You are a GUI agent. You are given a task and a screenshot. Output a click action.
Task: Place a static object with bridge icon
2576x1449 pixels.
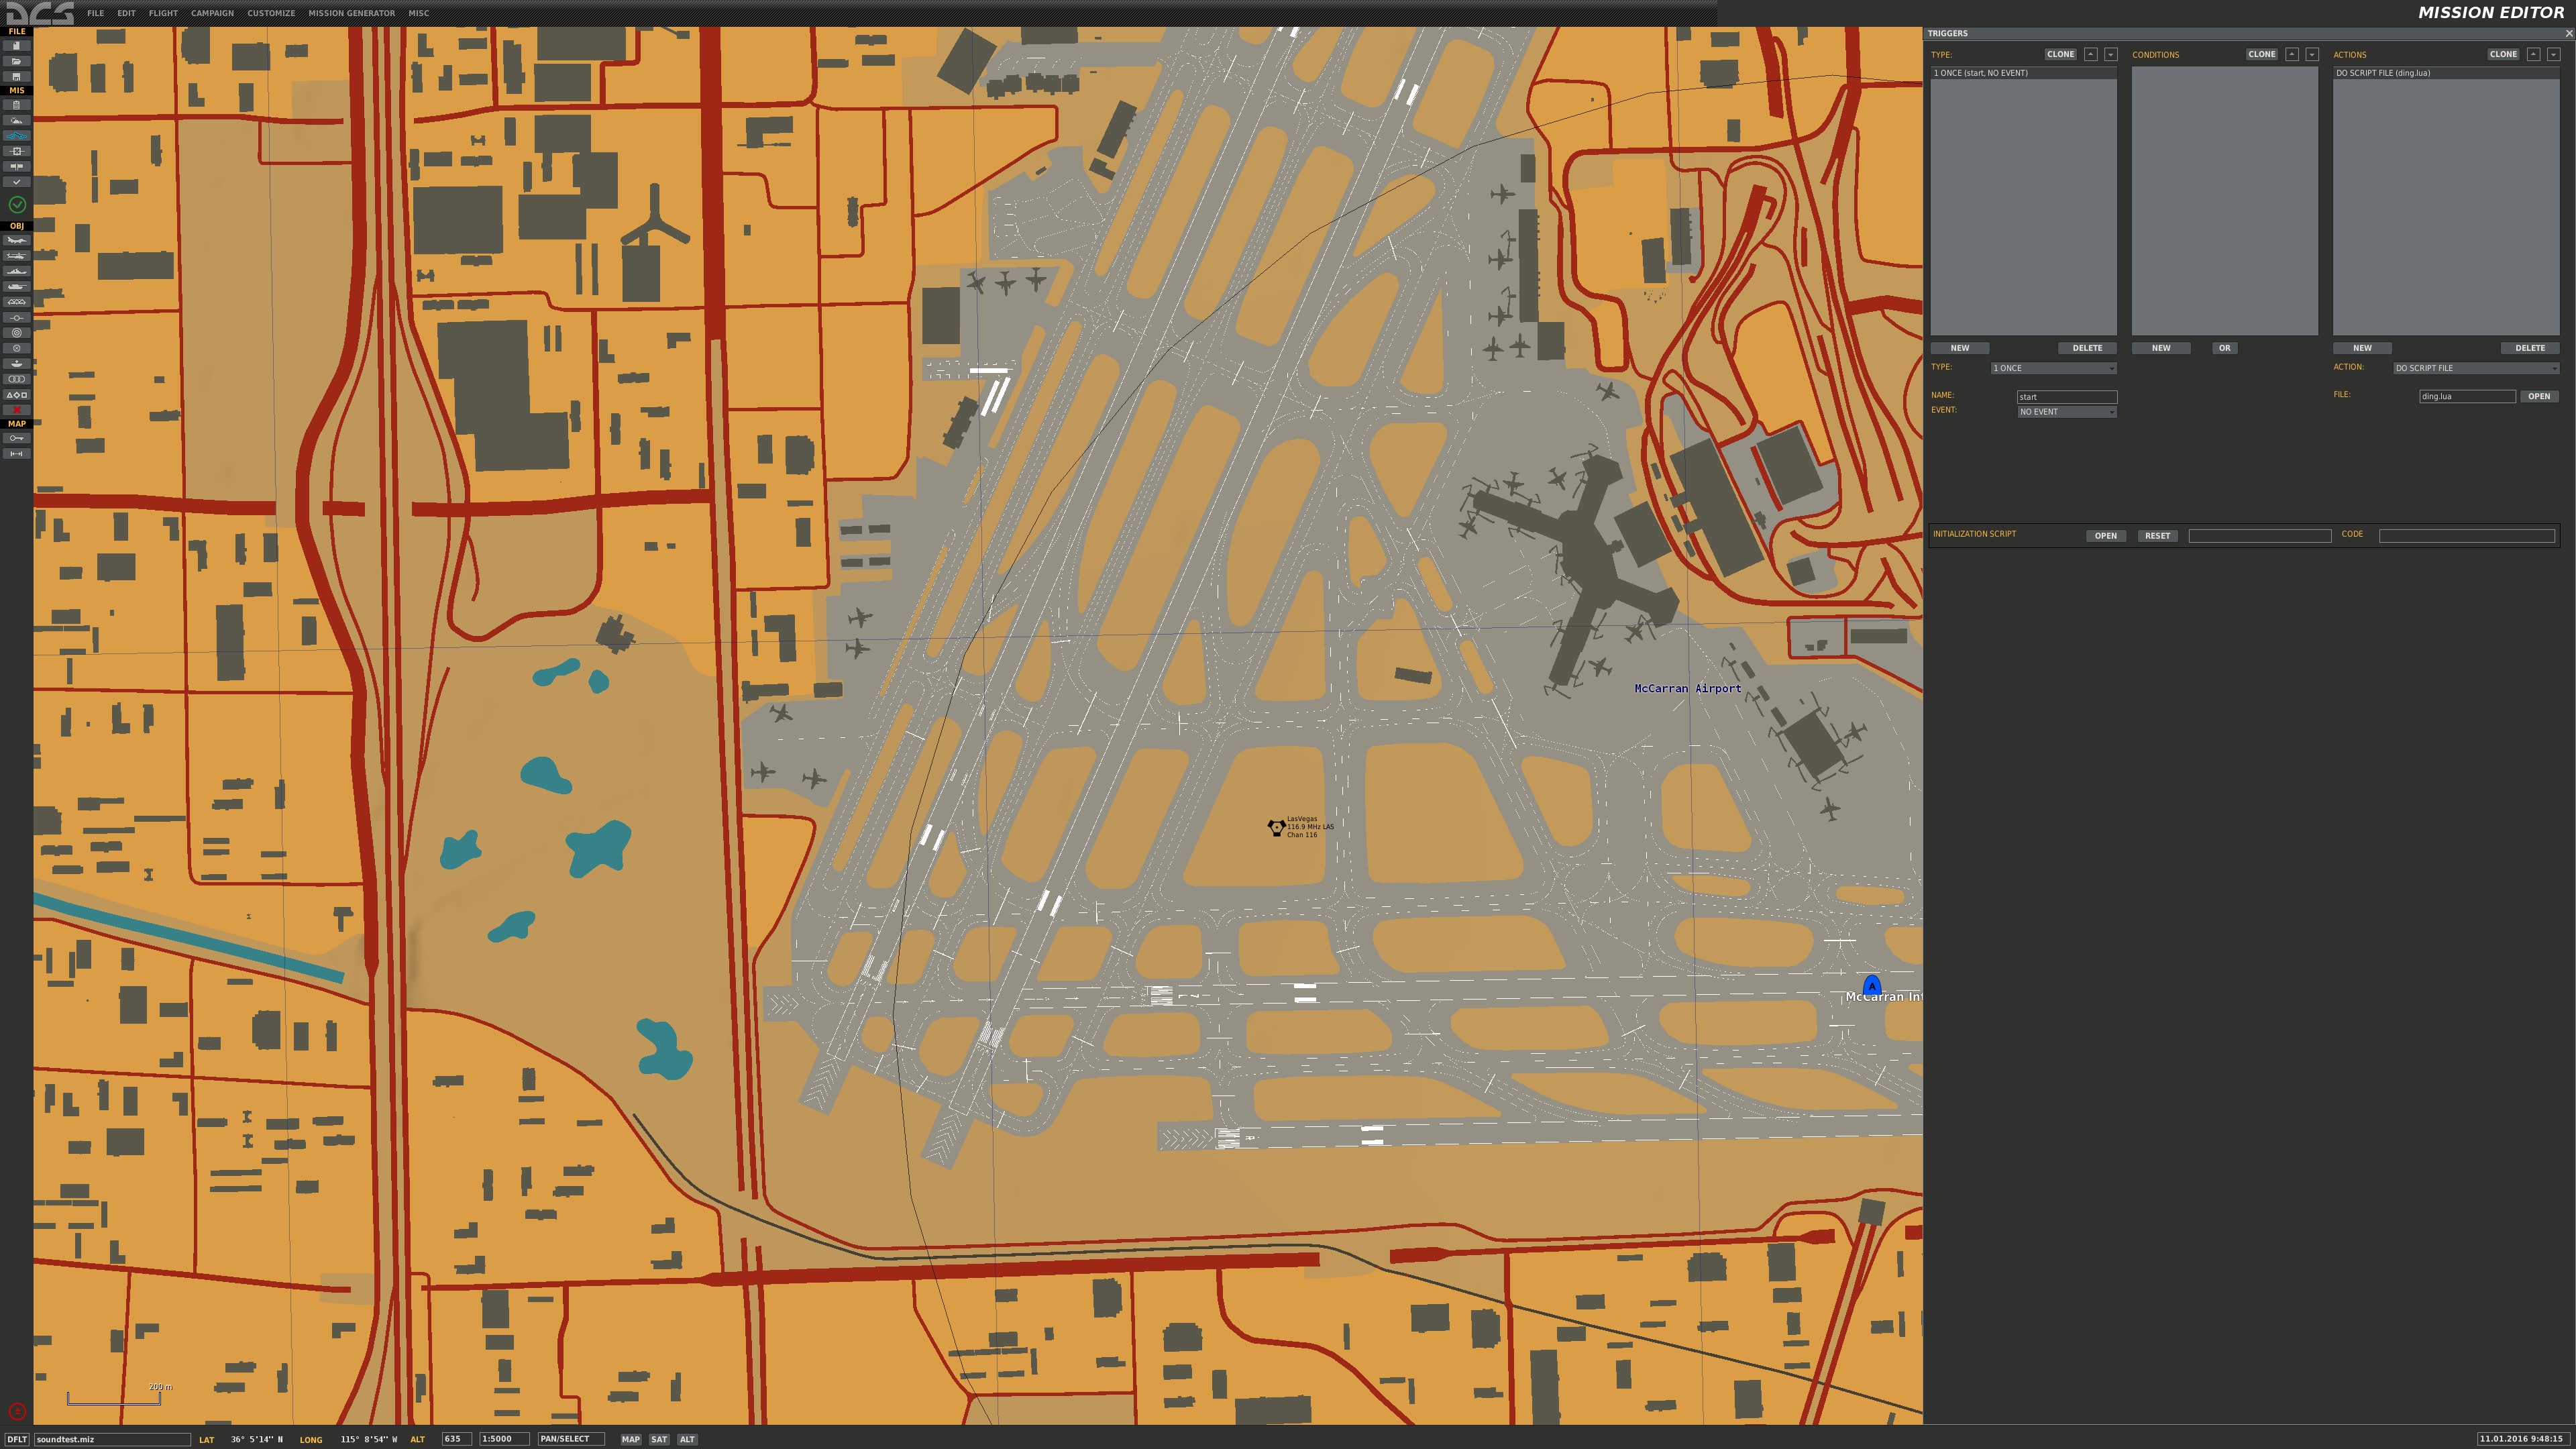click(16, 302)
